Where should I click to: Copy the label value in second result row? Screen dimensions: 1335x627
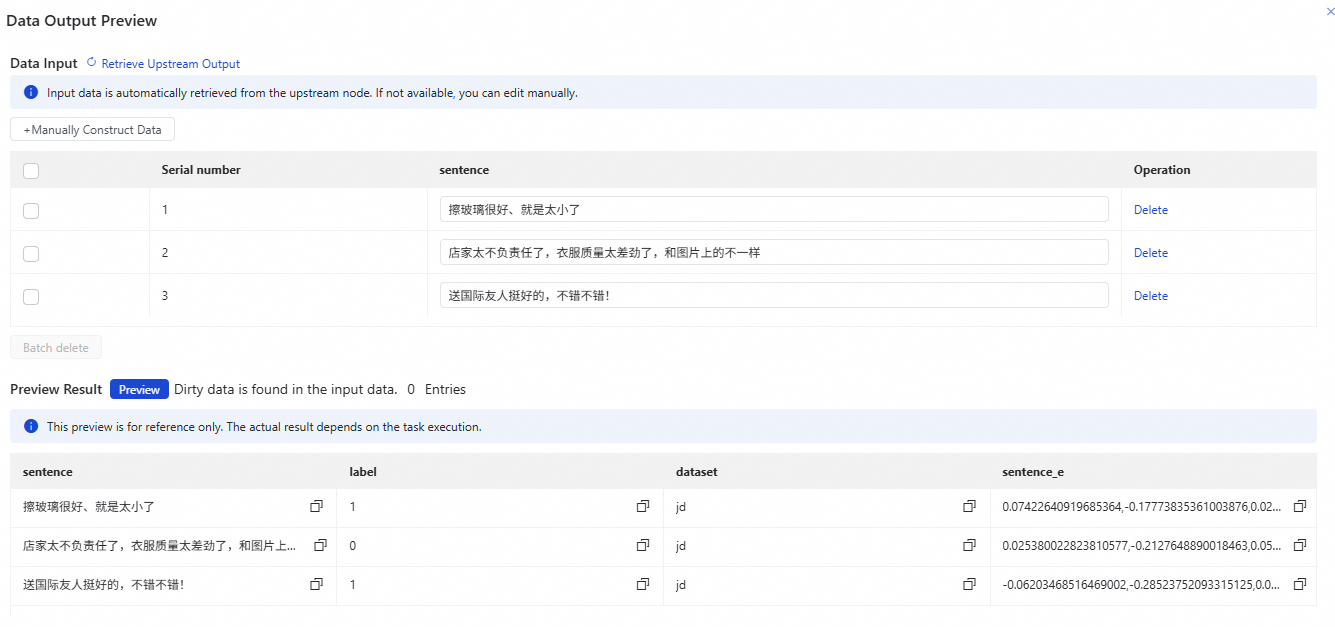[x=643, y=546]
